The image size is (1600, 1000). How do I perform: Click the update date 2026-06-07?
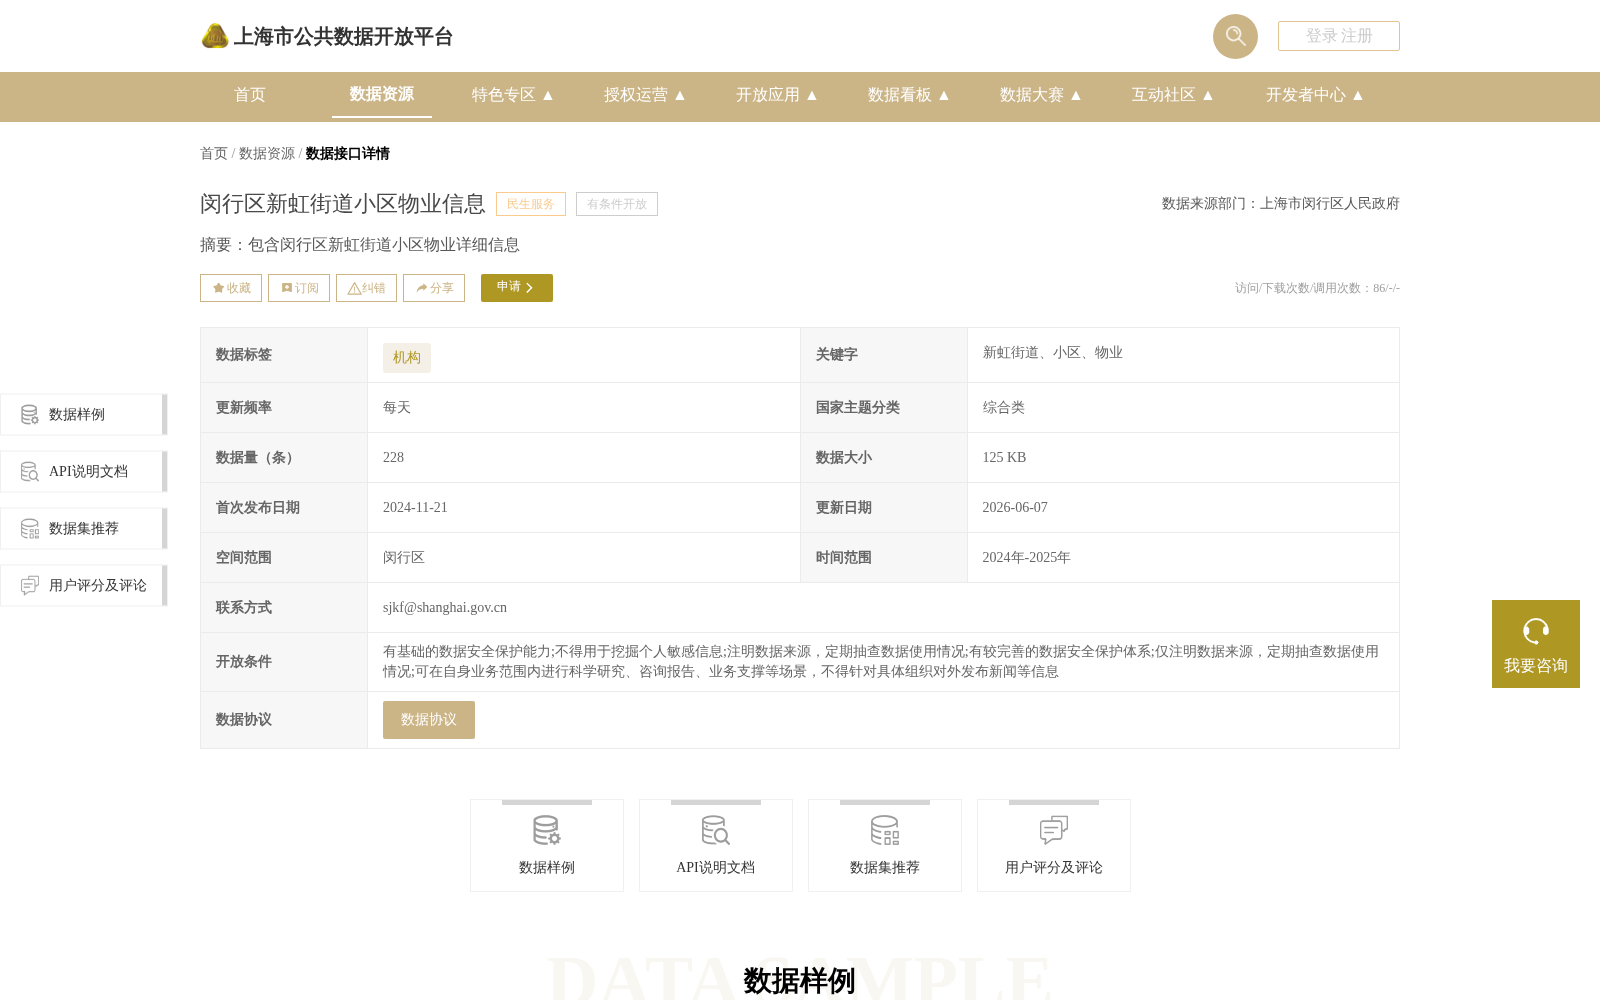click(1015, 508)
